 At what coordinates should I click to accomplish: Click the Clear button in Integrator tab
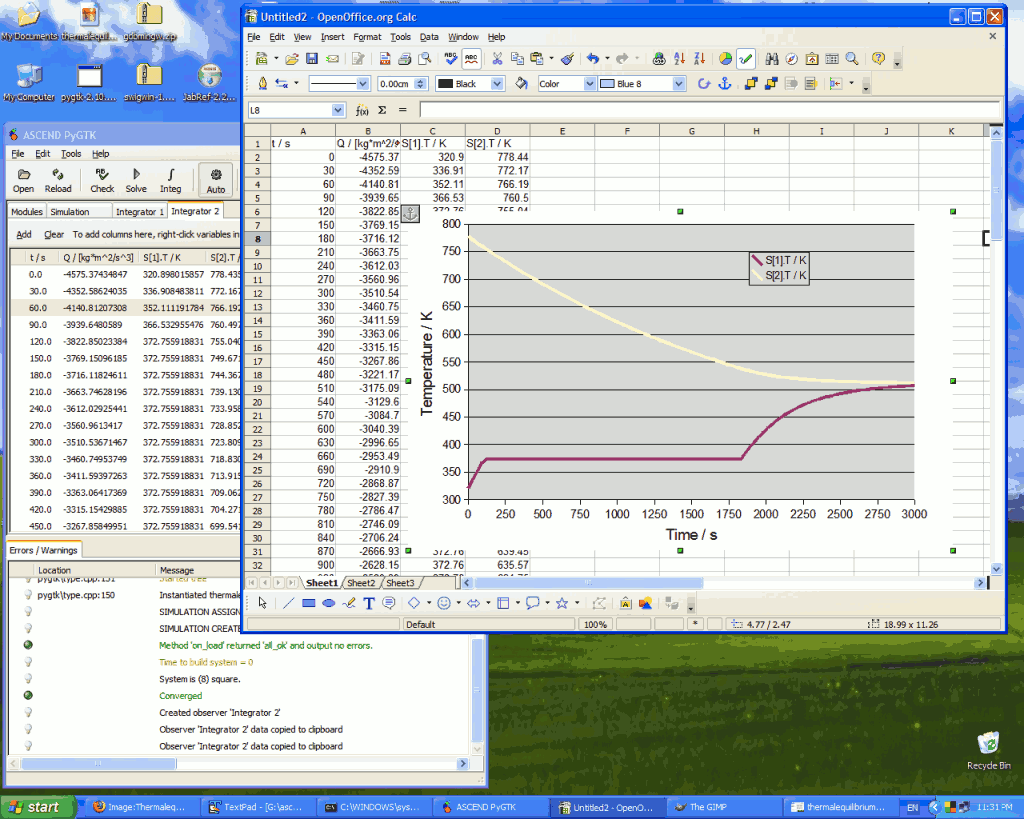tap(54, 235)
